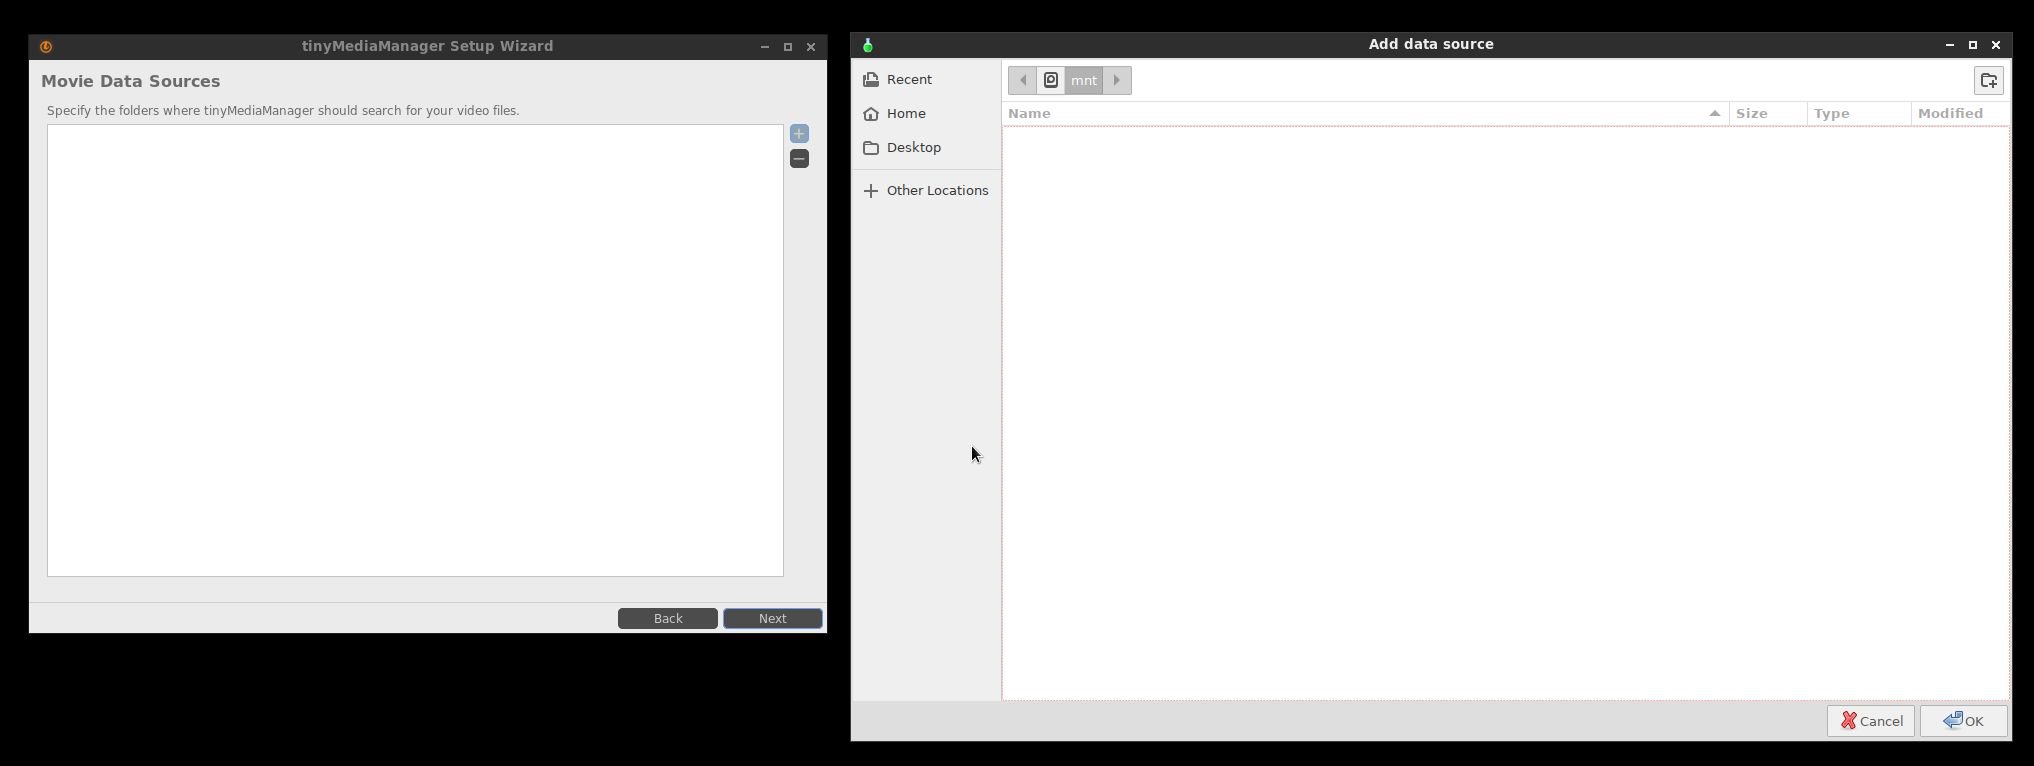Maximize the Add data source window
This screenshot has height=766, width=2034.
click(1973, 45)
